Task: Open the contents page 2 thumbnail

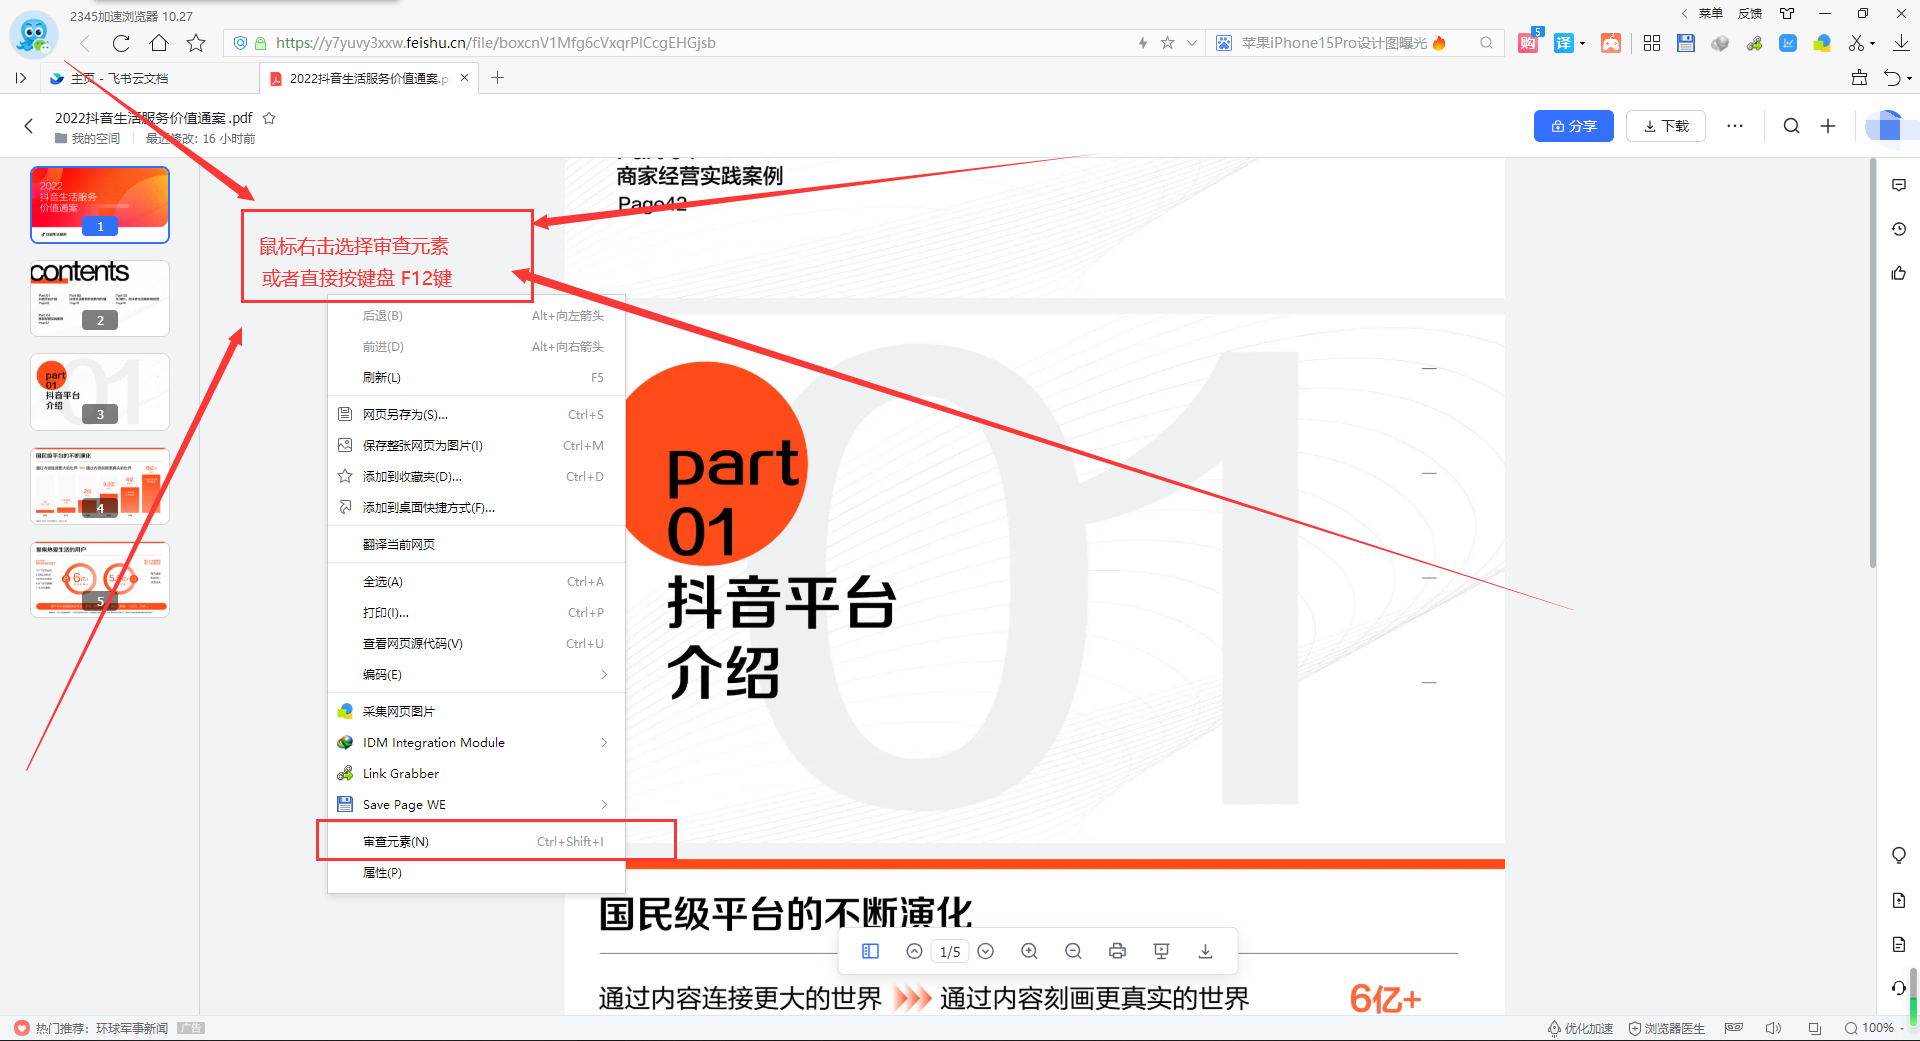Action: [100, 298]
